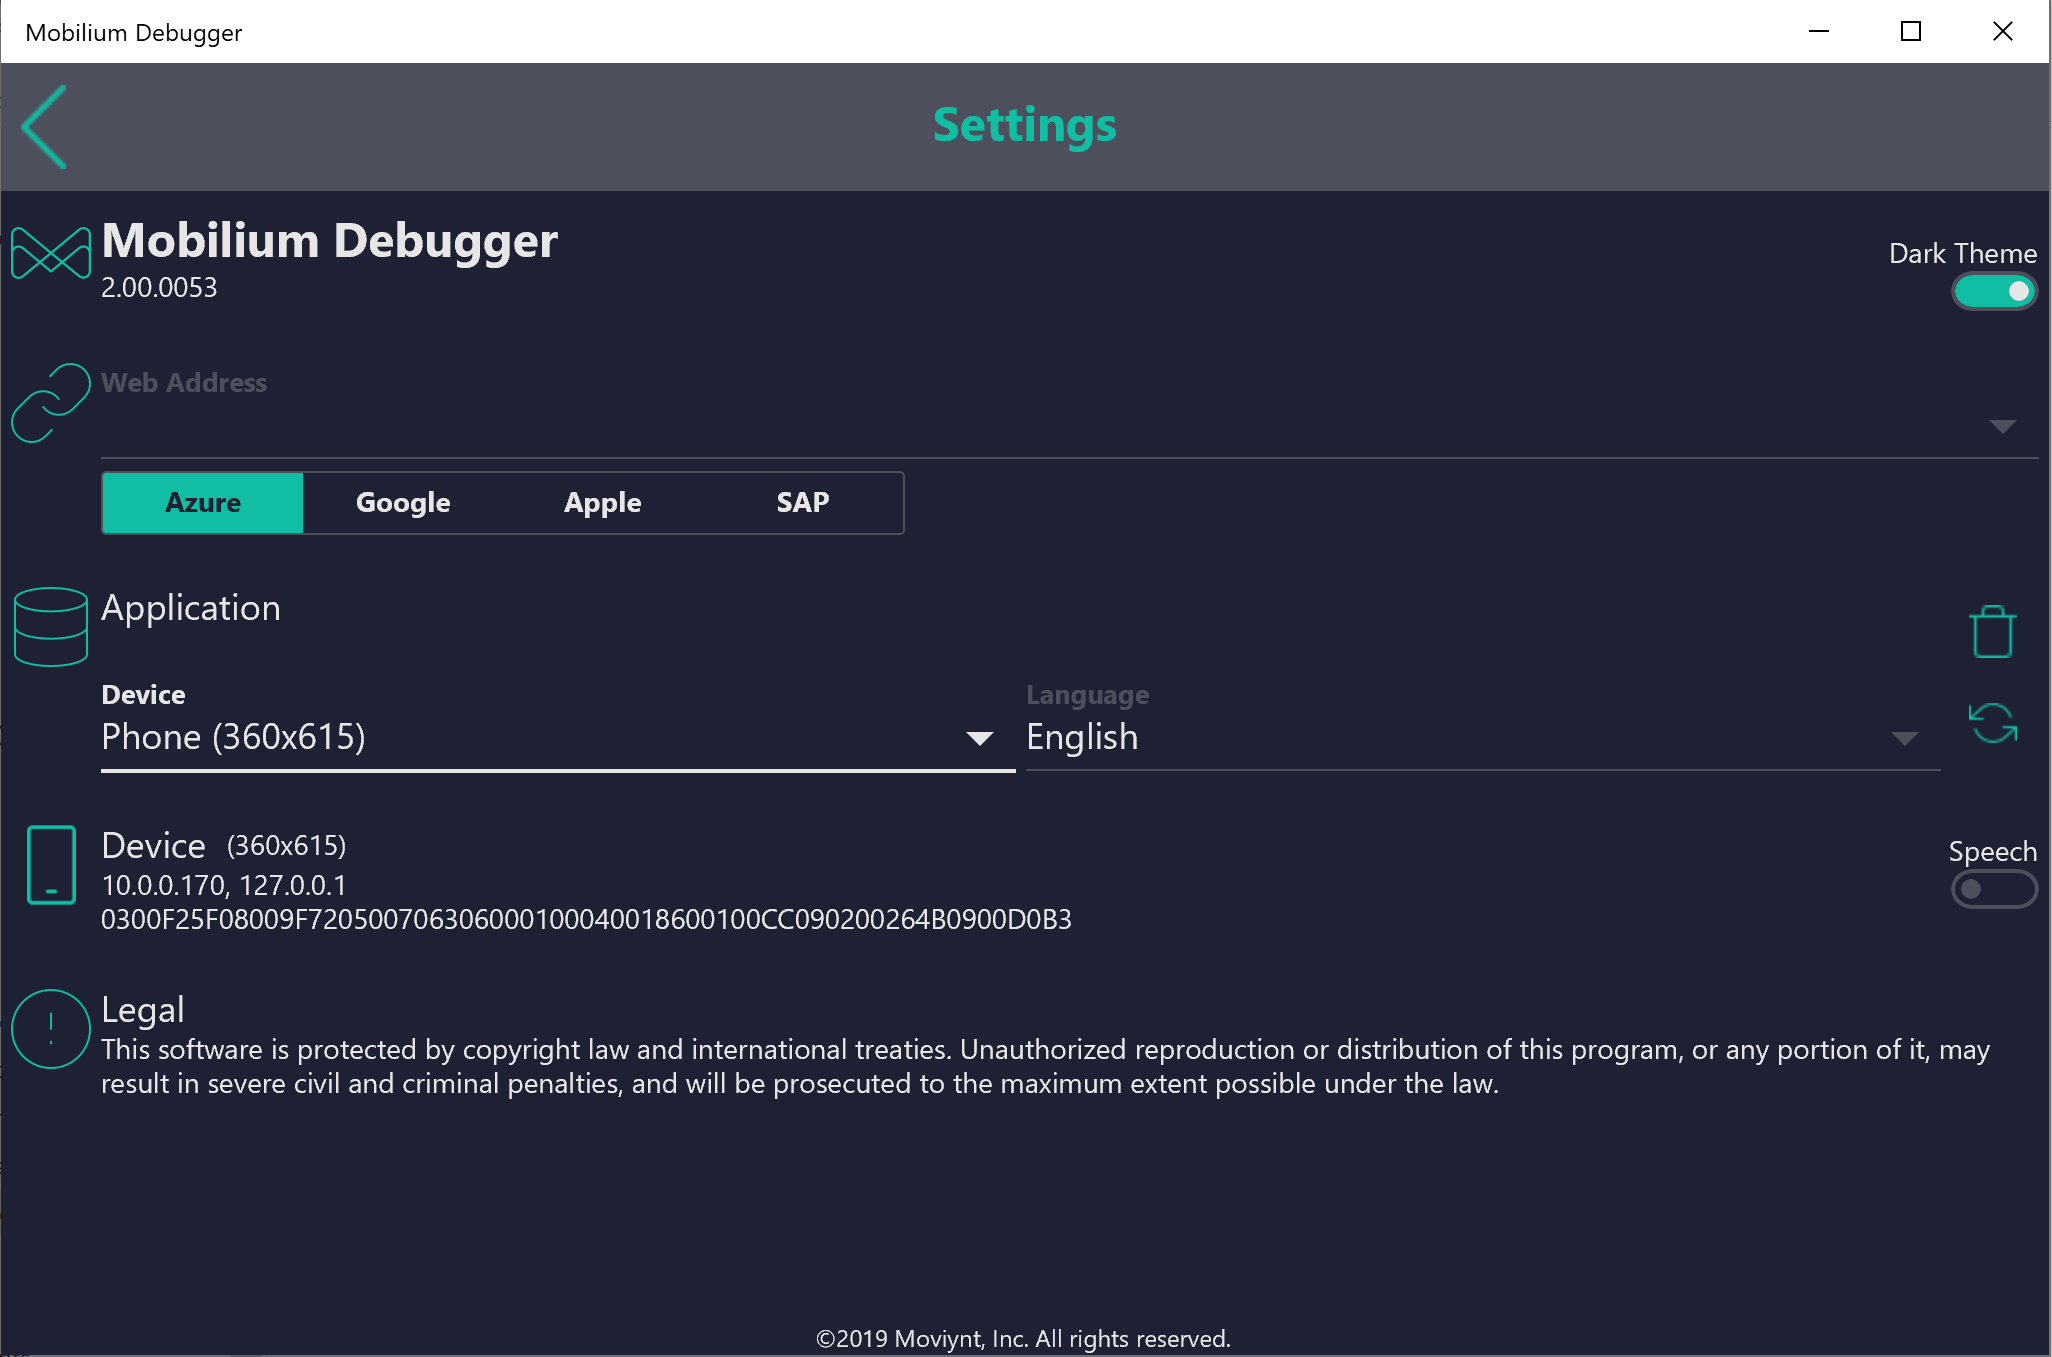This screenshot has height=1357, width=2052.
Task: Go back using the left chevron arrow
Action: coord(45,127)
